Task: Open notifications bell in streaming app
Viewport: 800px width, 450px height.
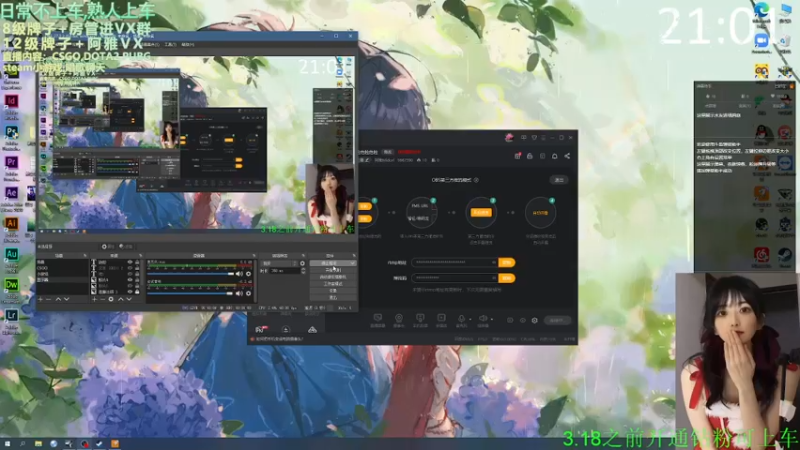Action: point(555,156)
